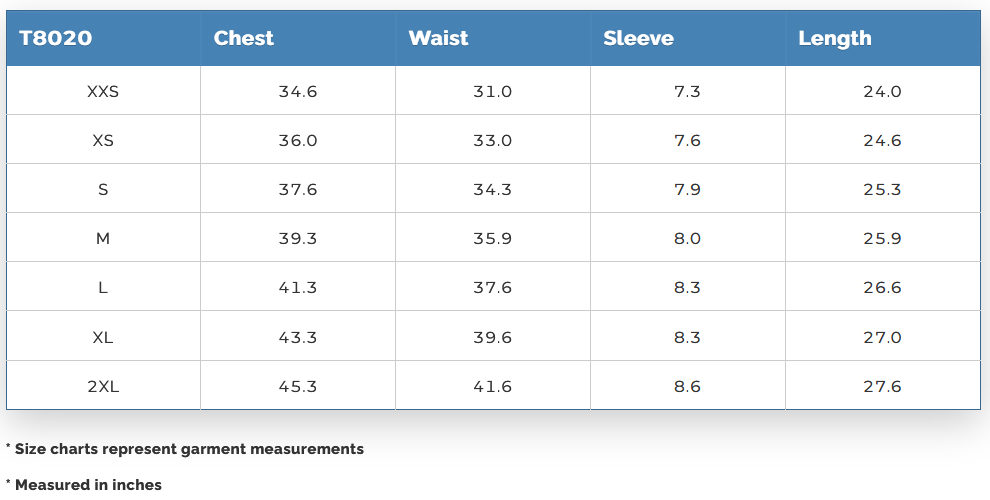Click the 2XL size label
Screen dimensions: 990x500
pos(103,386)
